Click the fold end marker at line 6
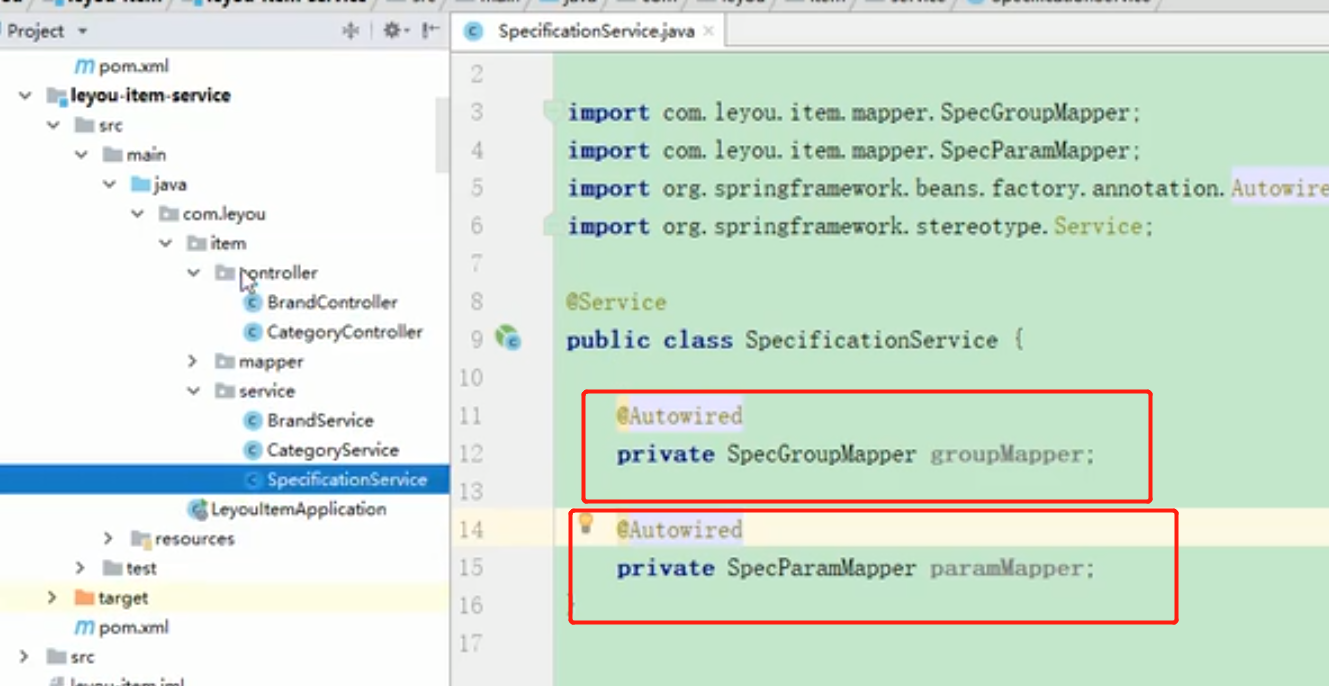 (551, 226)
